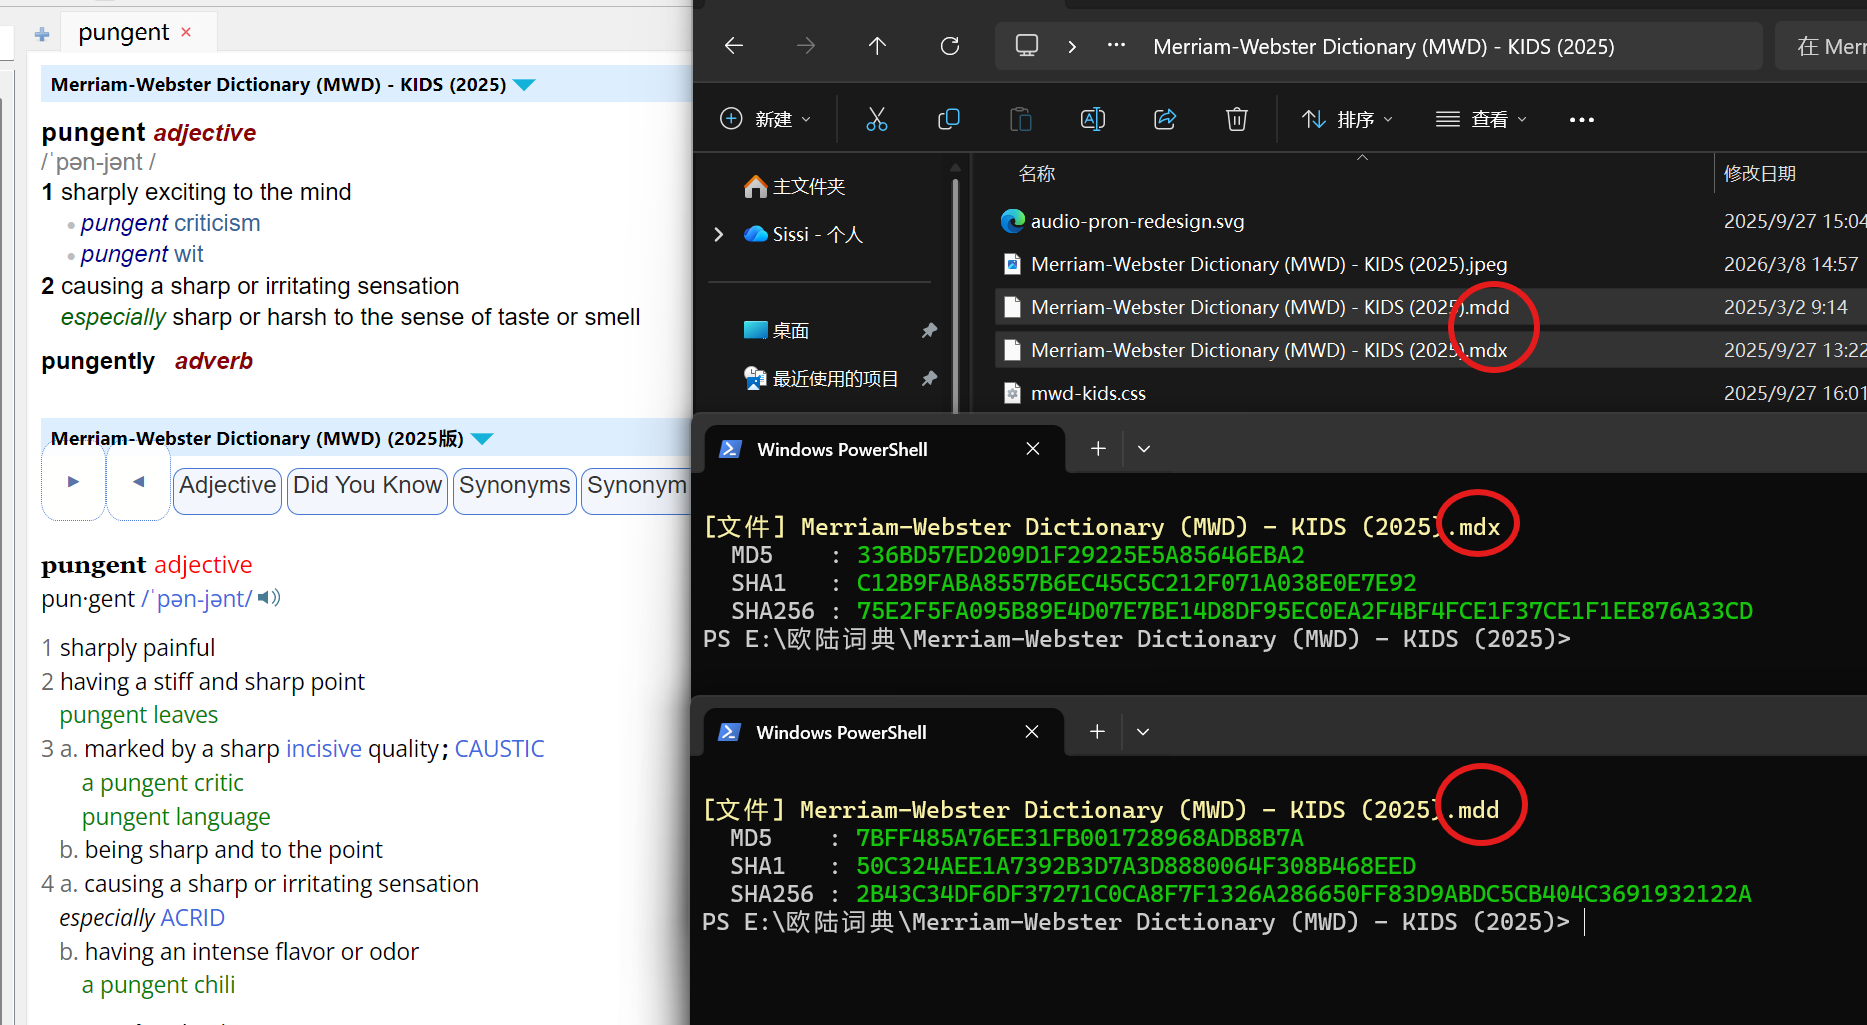The height and width of the screenshot is (1025, 1867).
Task: Go up one folder with up arrow
Action: point(877,46)
